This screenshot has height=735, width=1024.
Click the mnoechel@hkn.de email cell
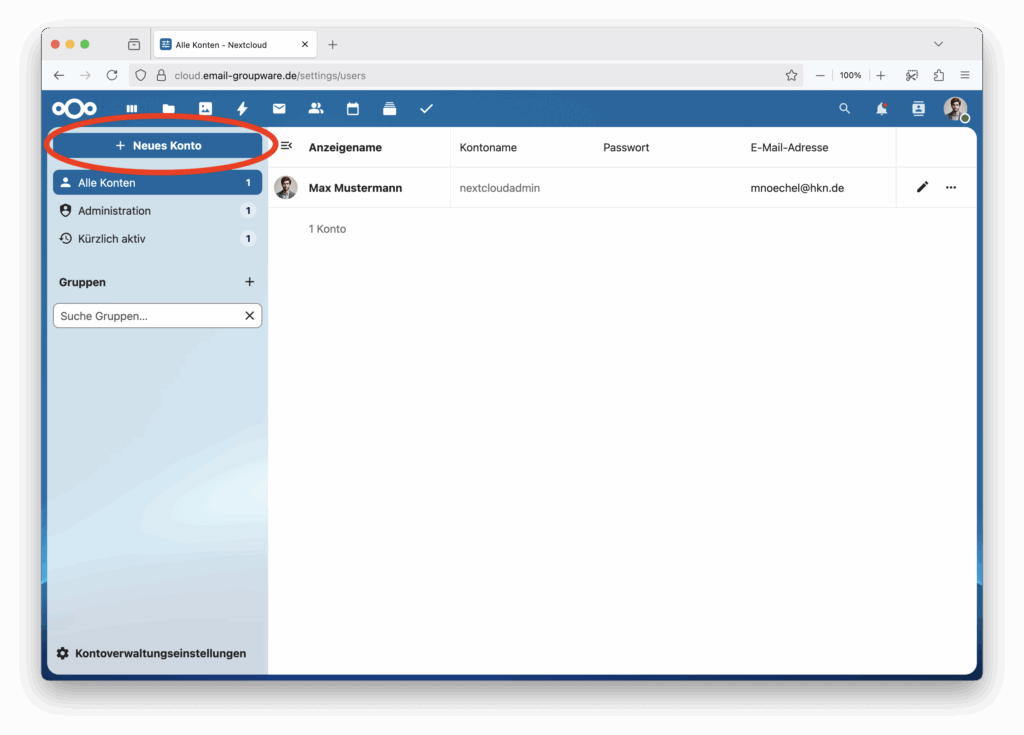point(797,188)
